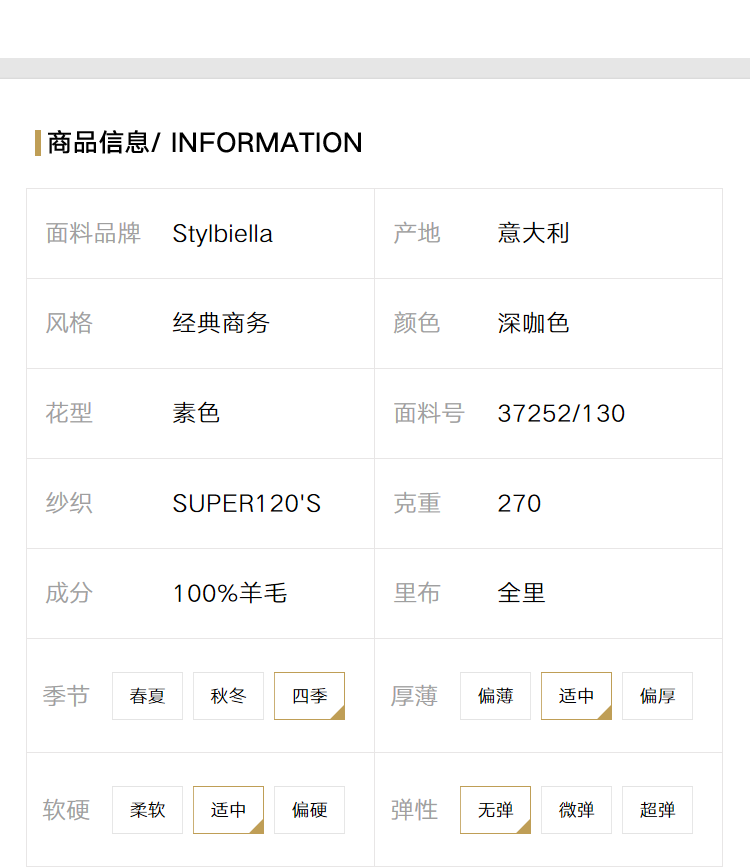Image resolution: width=750 pixels, height=867 pixels.
Task: Select 微弹 elasticity option
Action: click(x=576, y=809)
